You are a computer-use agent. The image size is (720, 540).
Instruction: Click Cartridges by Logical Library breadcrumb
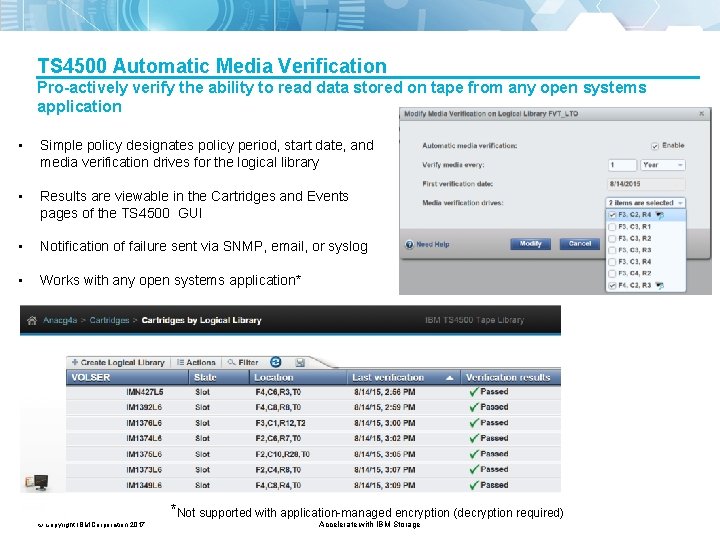(201, 320)
